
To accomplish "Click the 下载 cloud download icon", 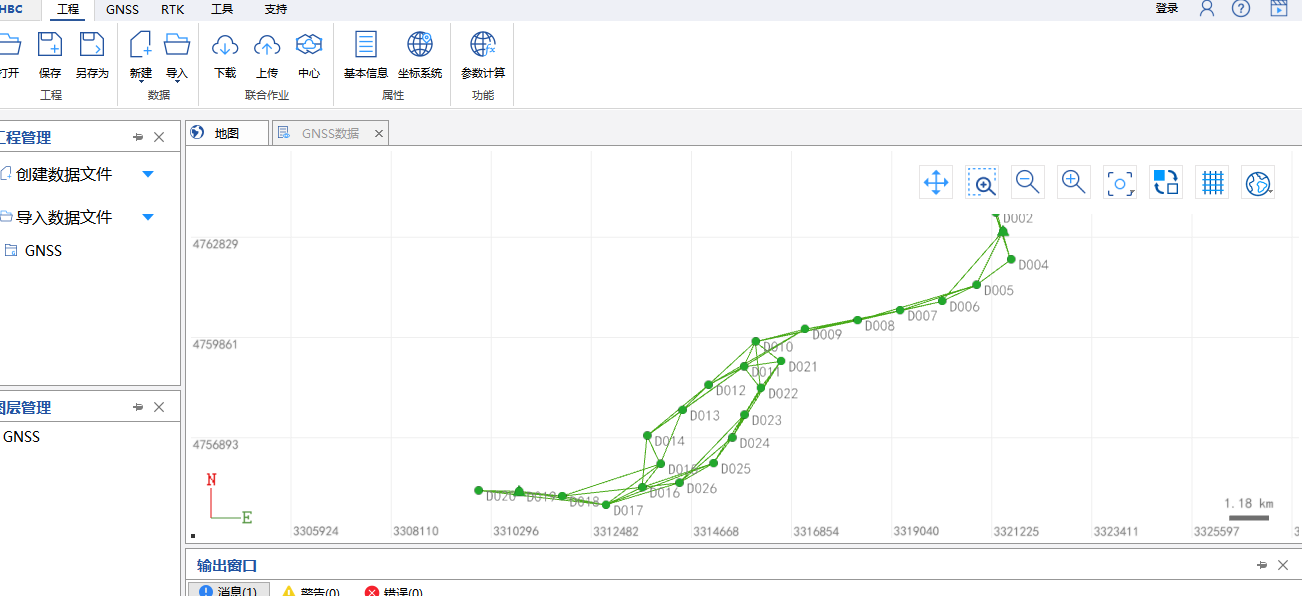I will click(225, 46).
